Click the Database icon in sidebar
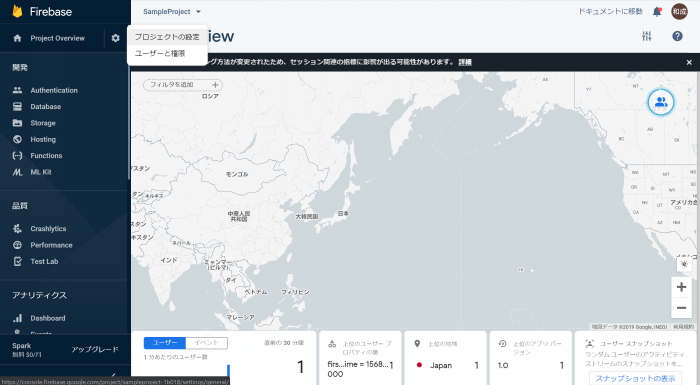Image resolution: width=700 pixels, height=385 pixels. [x=17, y=107]
